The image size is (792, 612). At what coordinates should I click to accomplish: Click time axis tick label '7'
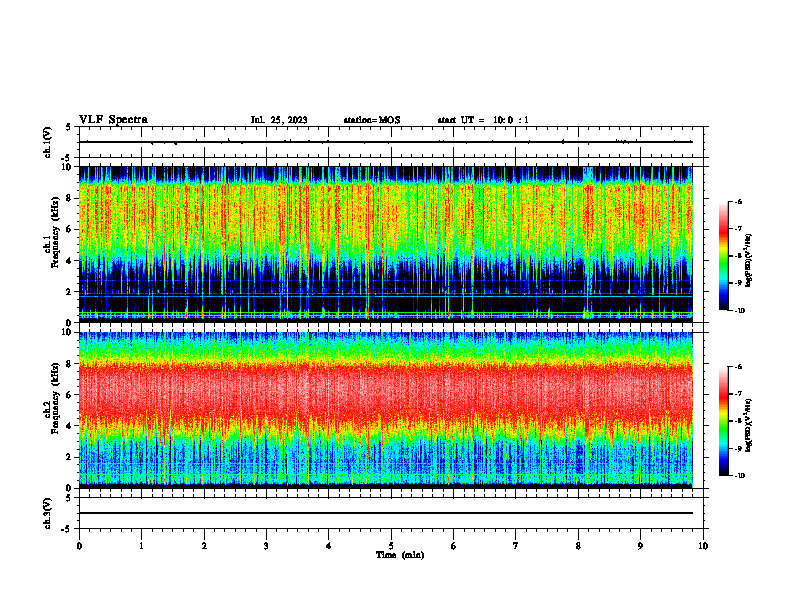click(516, 546)
